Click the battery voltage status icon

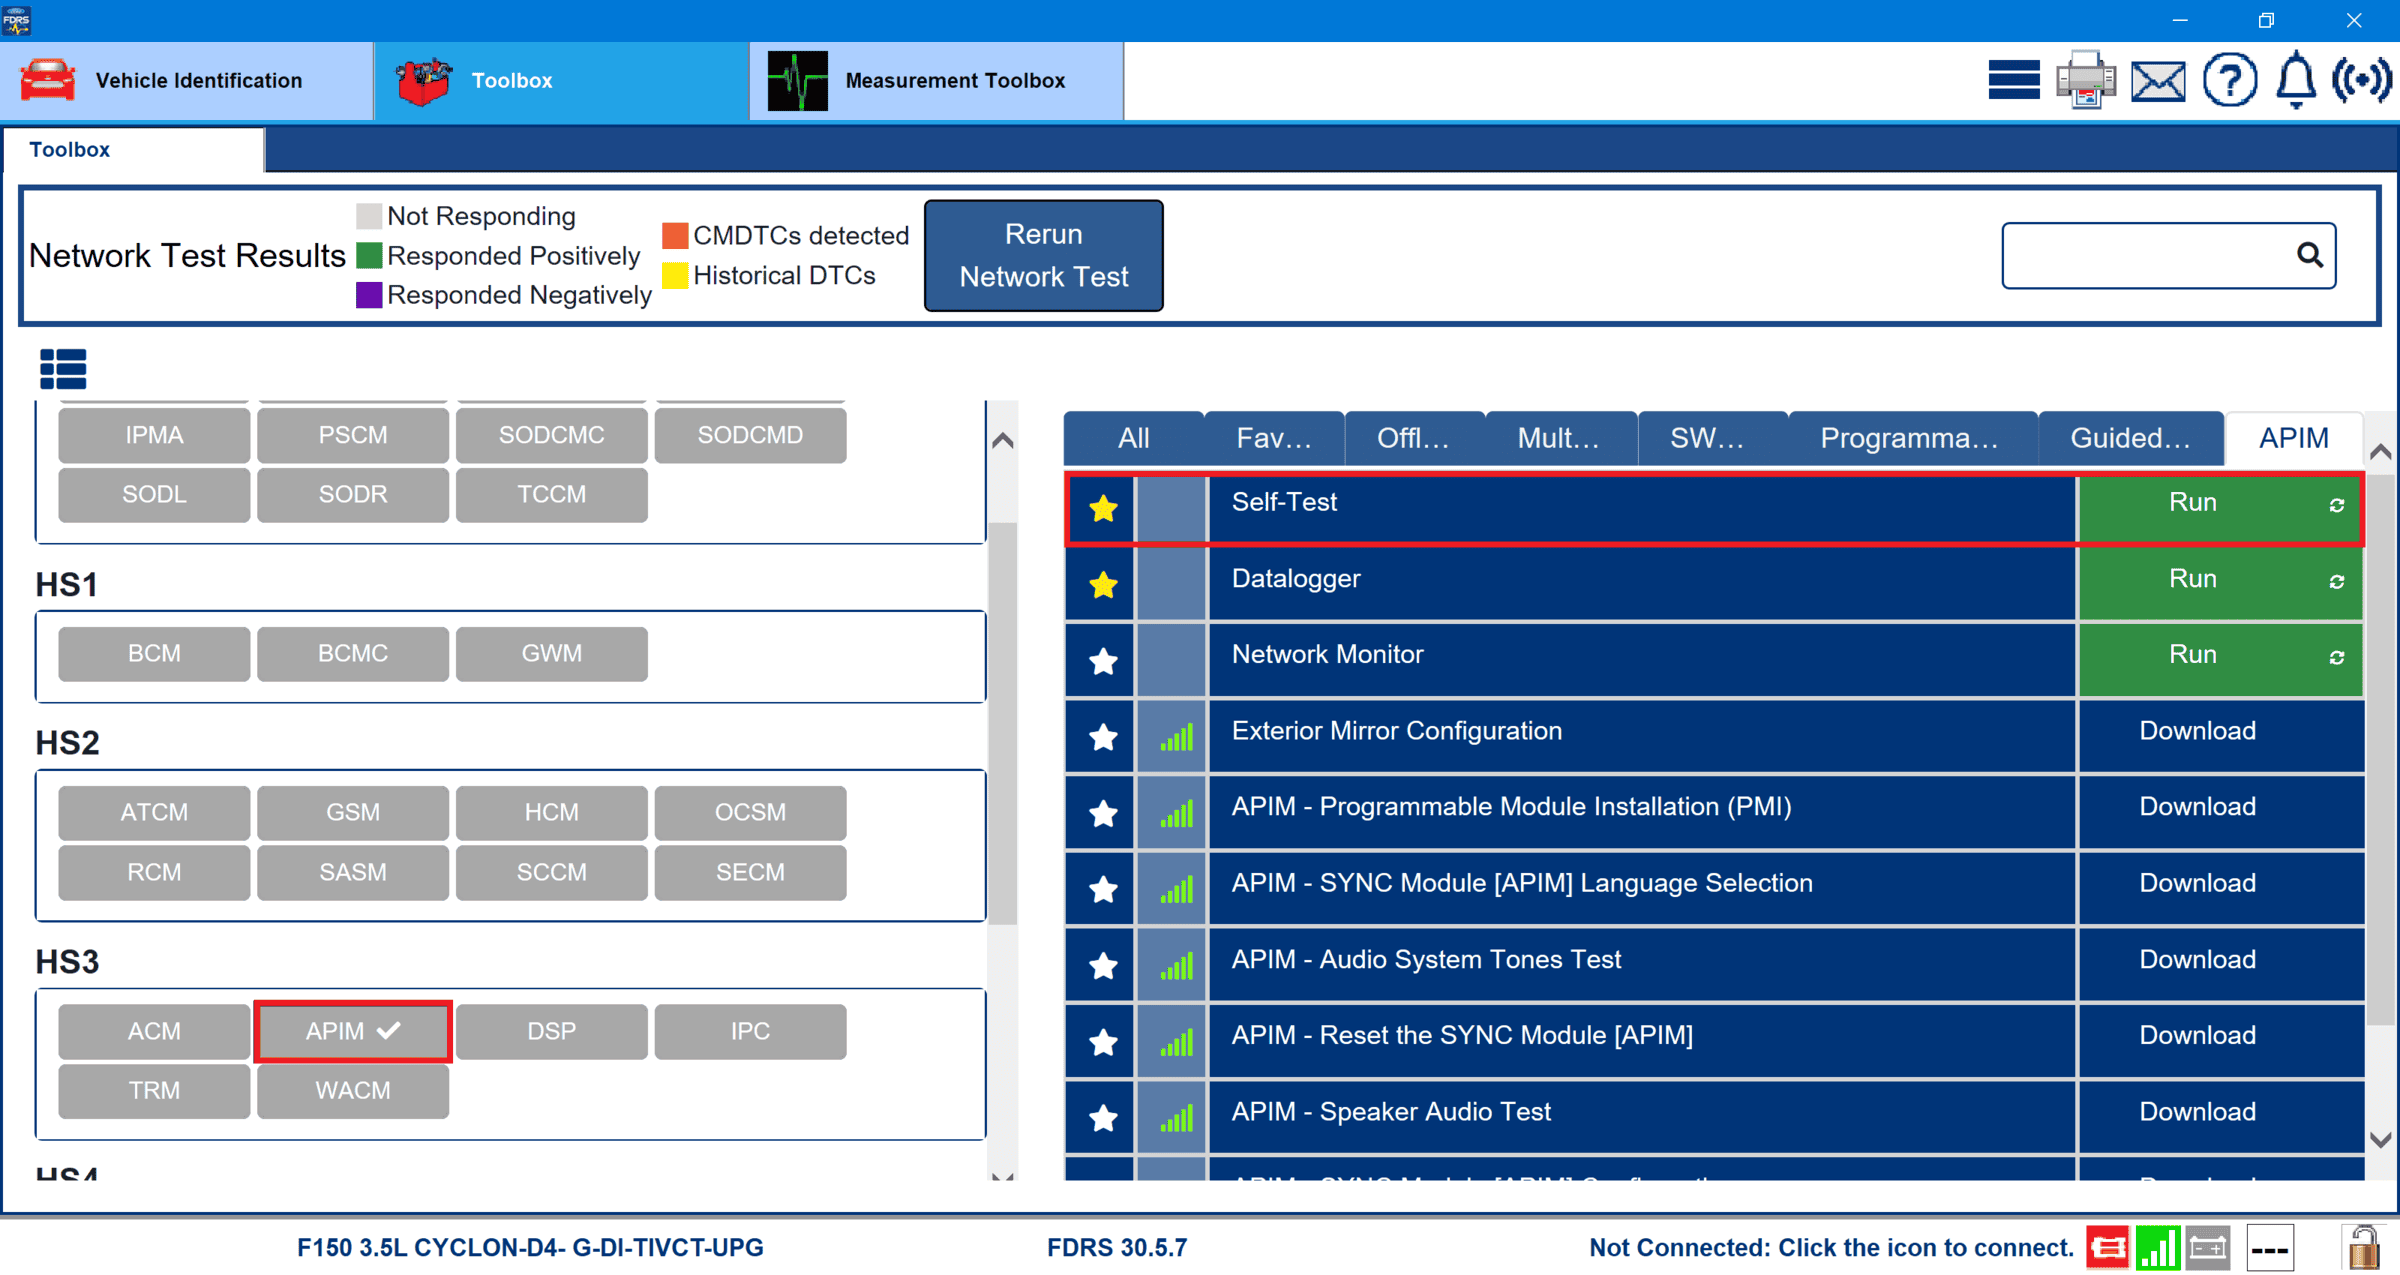[2208, 1247]
